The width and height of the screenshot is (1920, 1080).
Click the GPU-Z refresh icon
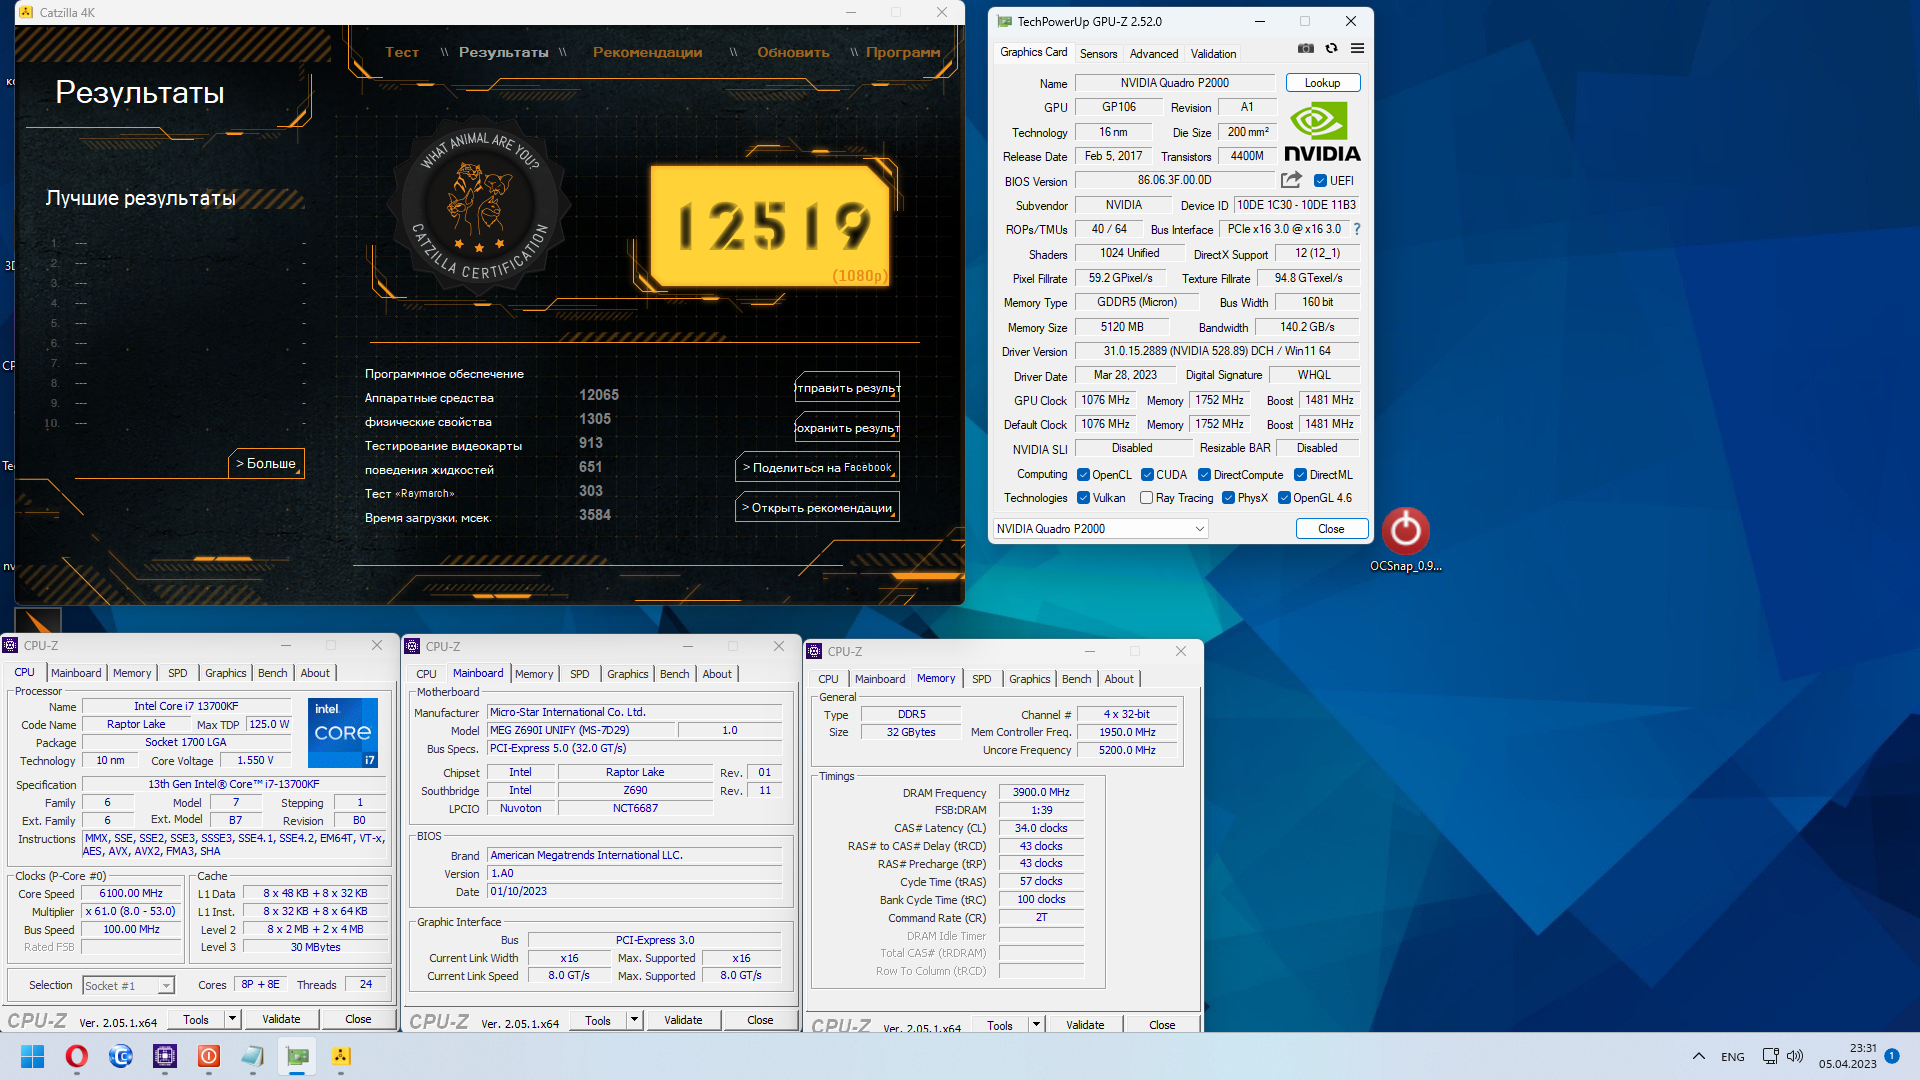1331,49
